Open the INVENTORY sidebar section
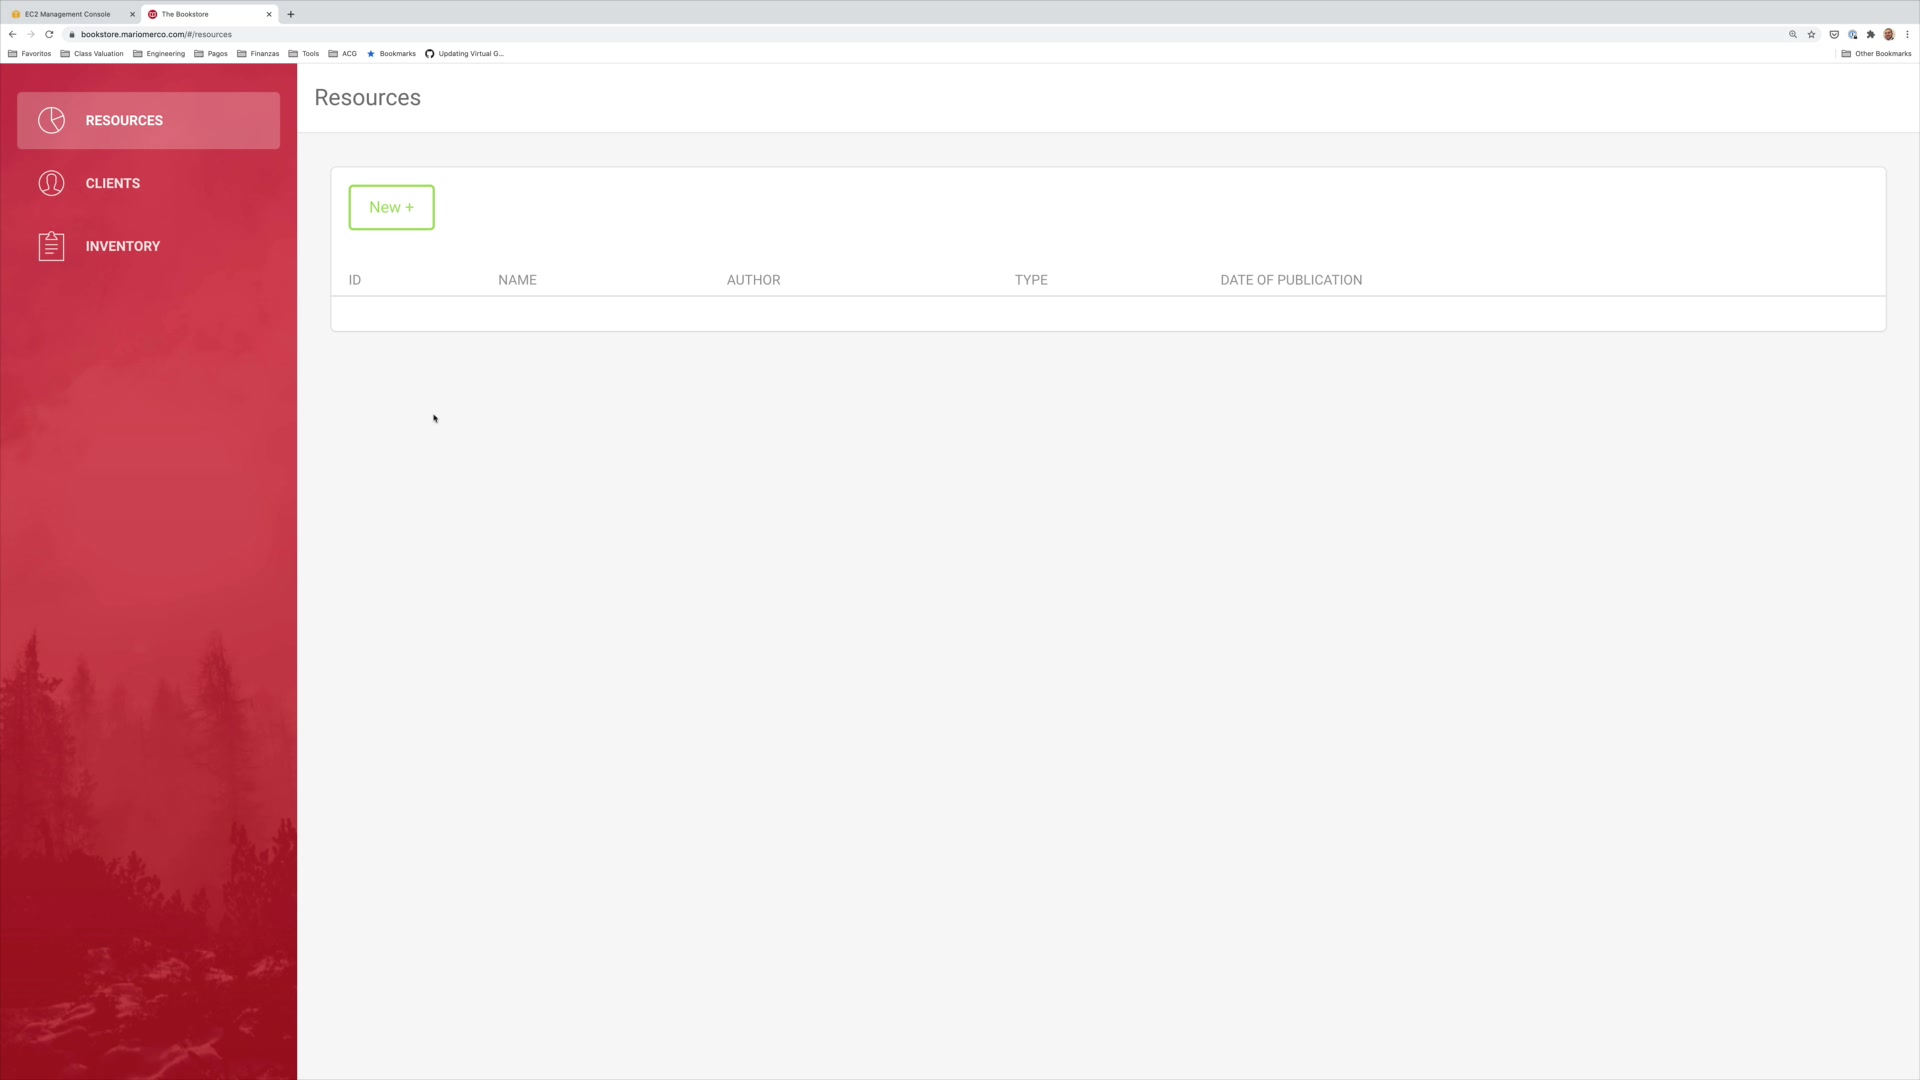This screenshot has width=1920, height=1080. click(122, 246)
